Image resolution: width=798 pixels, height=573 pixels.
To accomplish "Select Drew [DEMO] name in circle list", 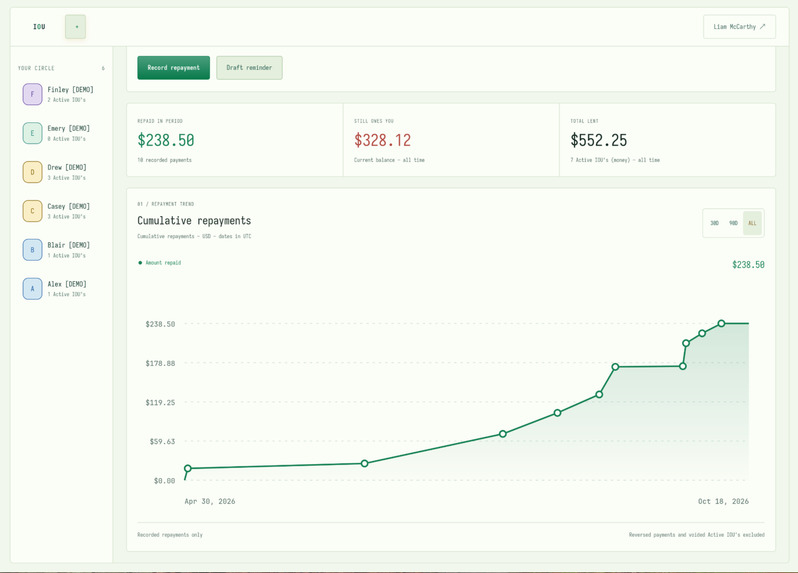I will point(67,167).
